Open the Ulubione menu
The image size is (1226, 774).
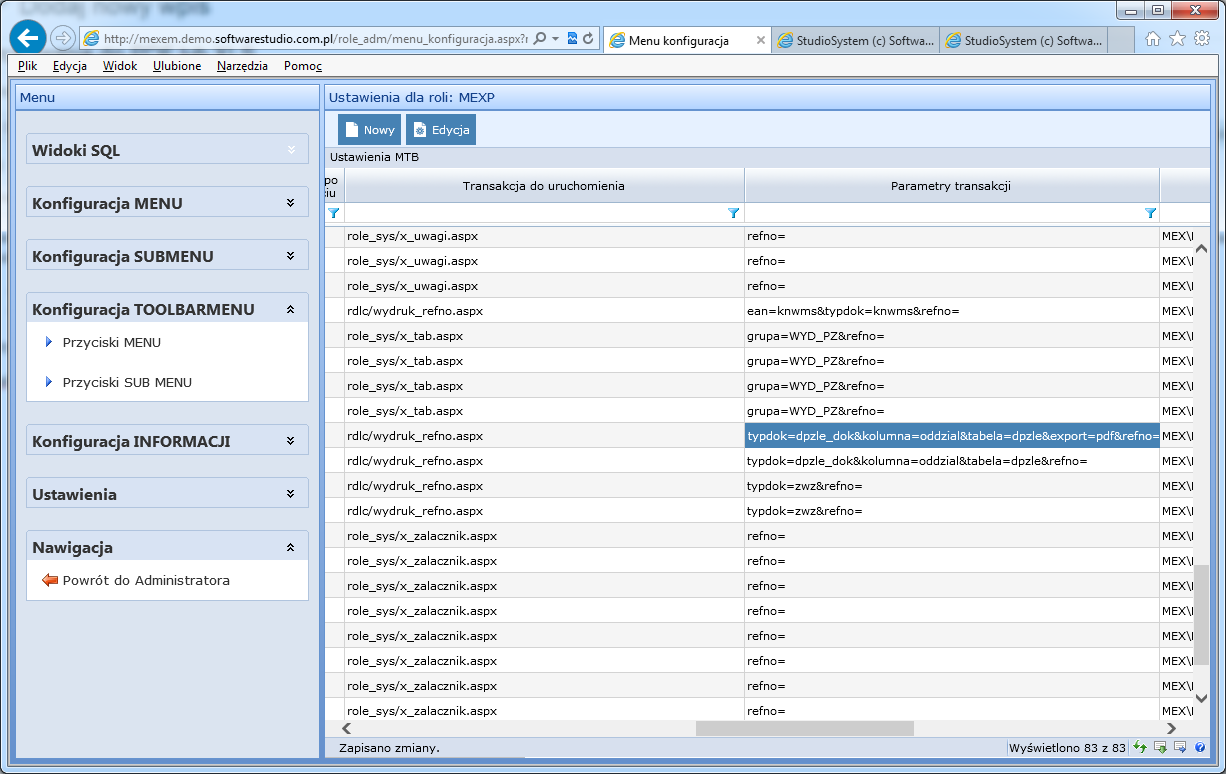[x=177, y=66]
